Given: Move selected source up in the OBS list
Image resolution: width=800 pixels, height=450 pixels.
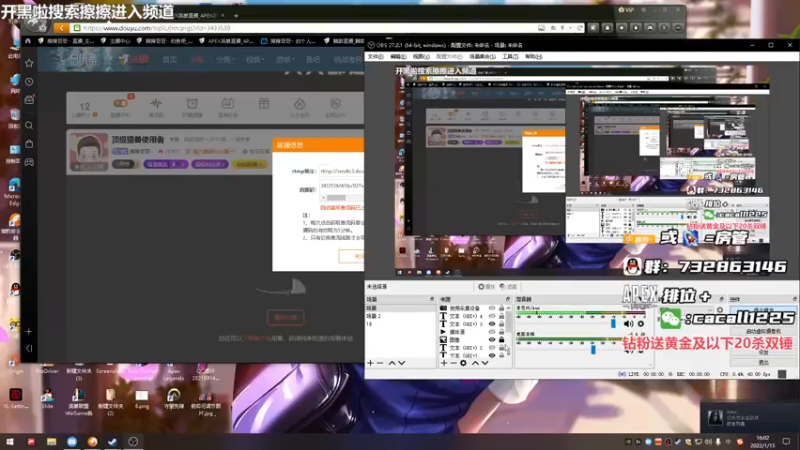Looking at the screenshot, I should [475, 363].
